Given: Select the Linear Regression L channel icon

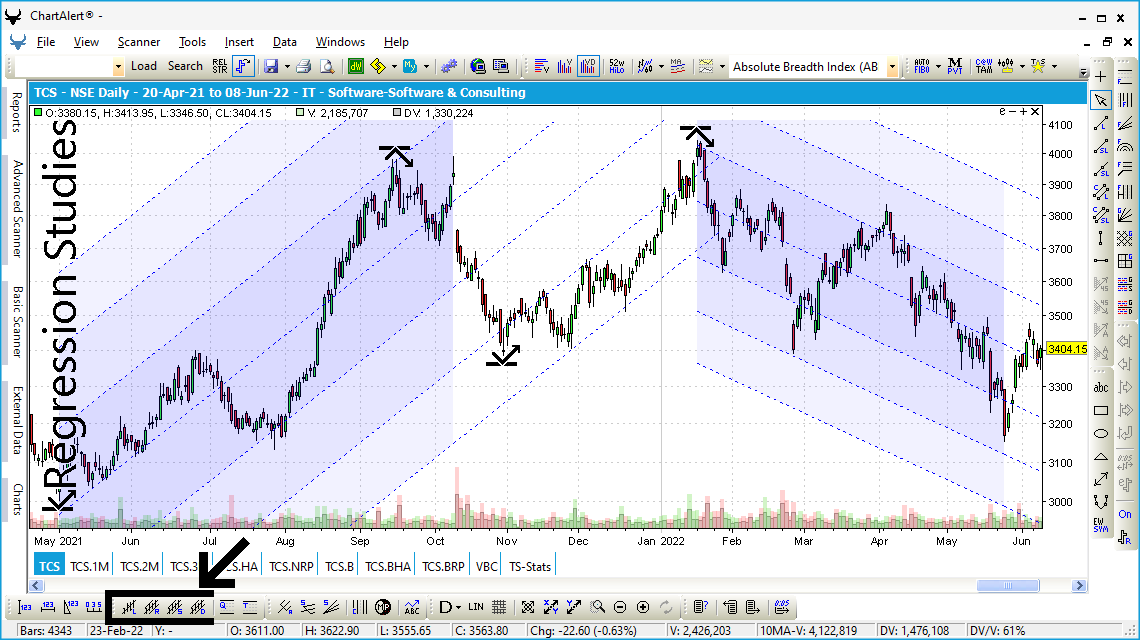Looking at the screenshot, I should (x=129, y=607).
